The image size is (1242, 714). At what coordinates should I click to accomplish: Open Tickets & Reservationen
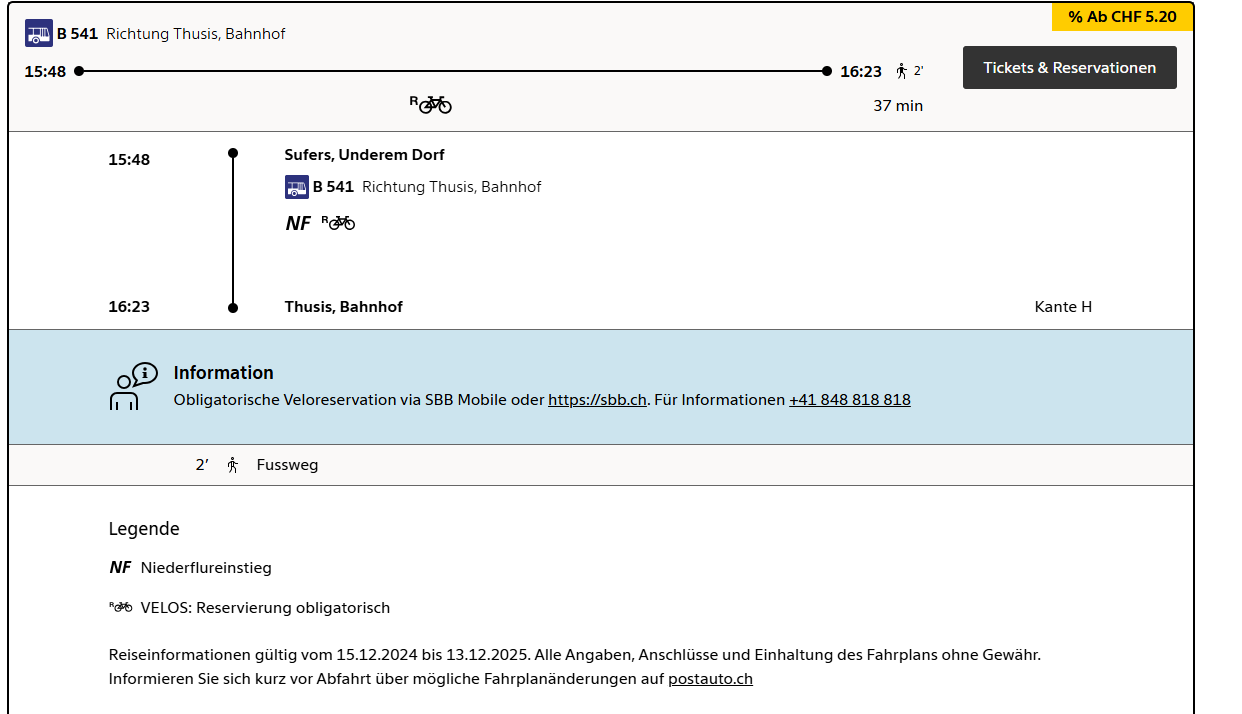(x=1069, y=68)
